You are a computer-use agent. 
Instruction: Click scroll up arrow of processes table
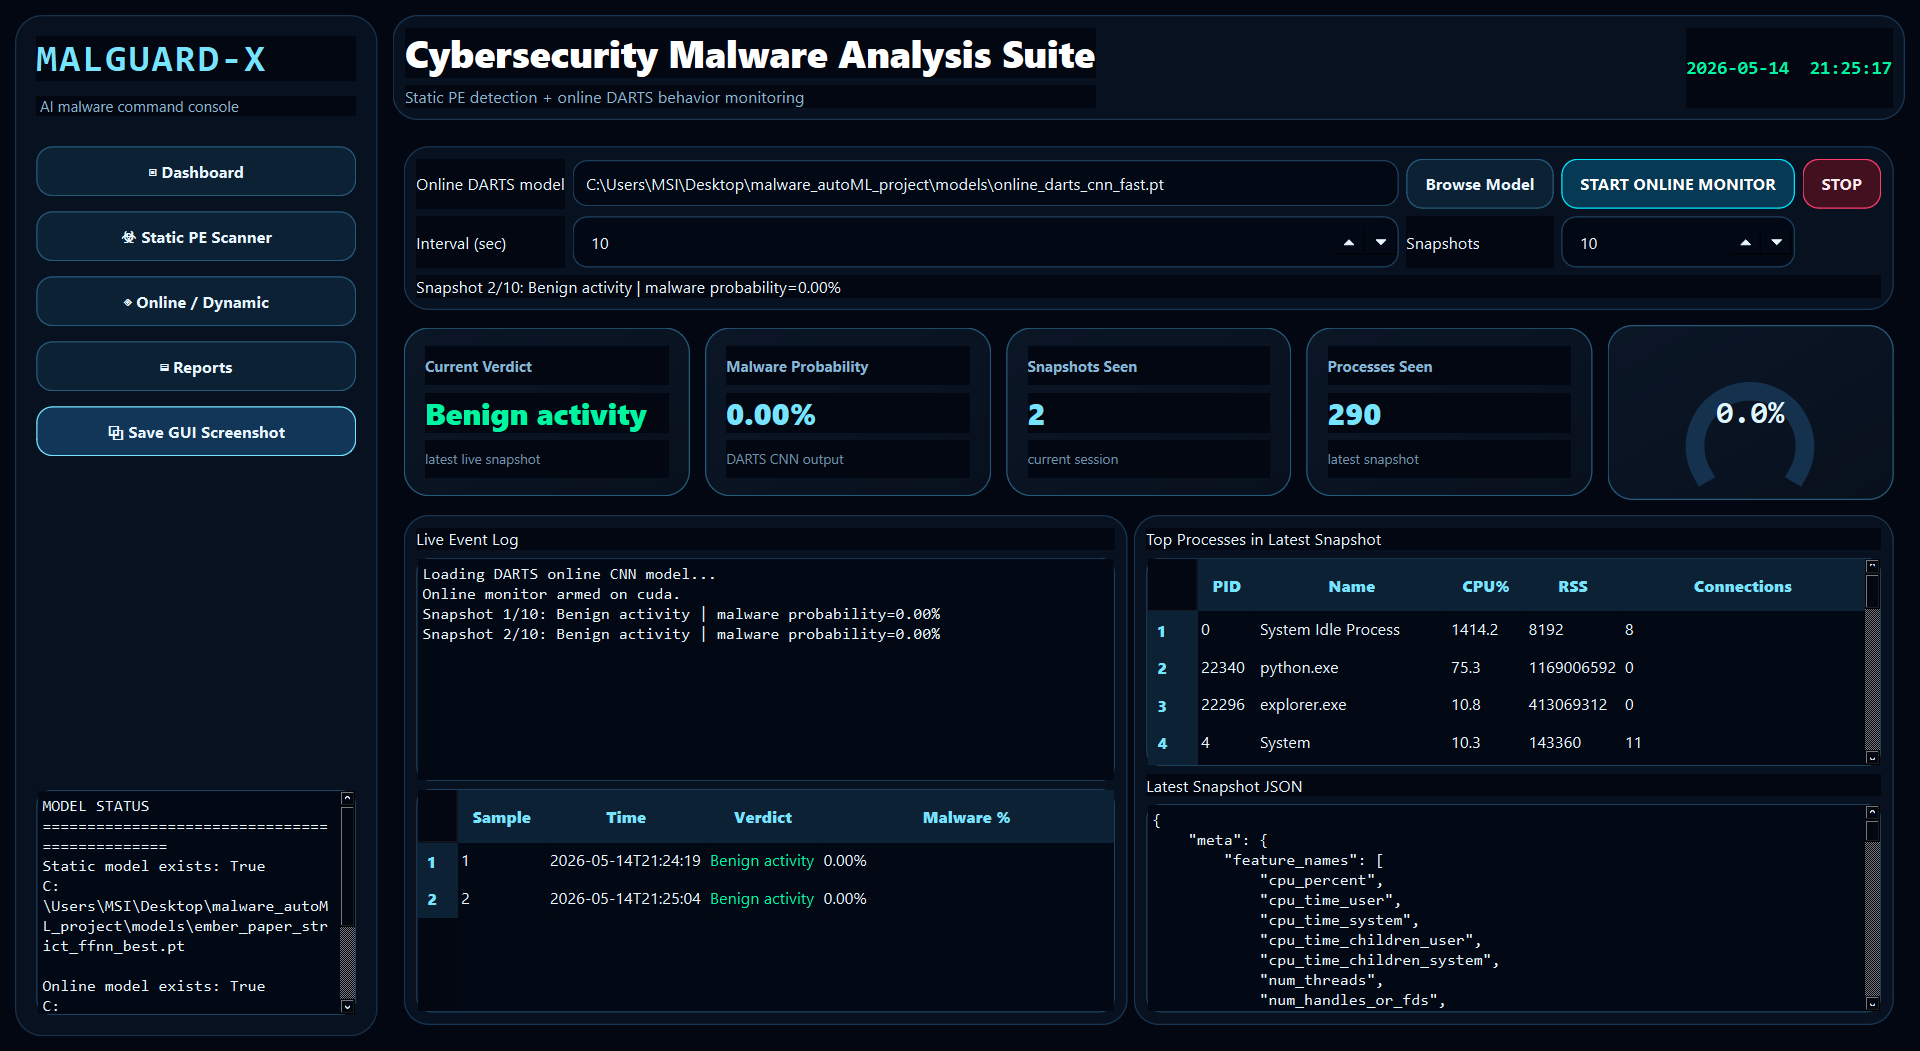(1873, 566)
